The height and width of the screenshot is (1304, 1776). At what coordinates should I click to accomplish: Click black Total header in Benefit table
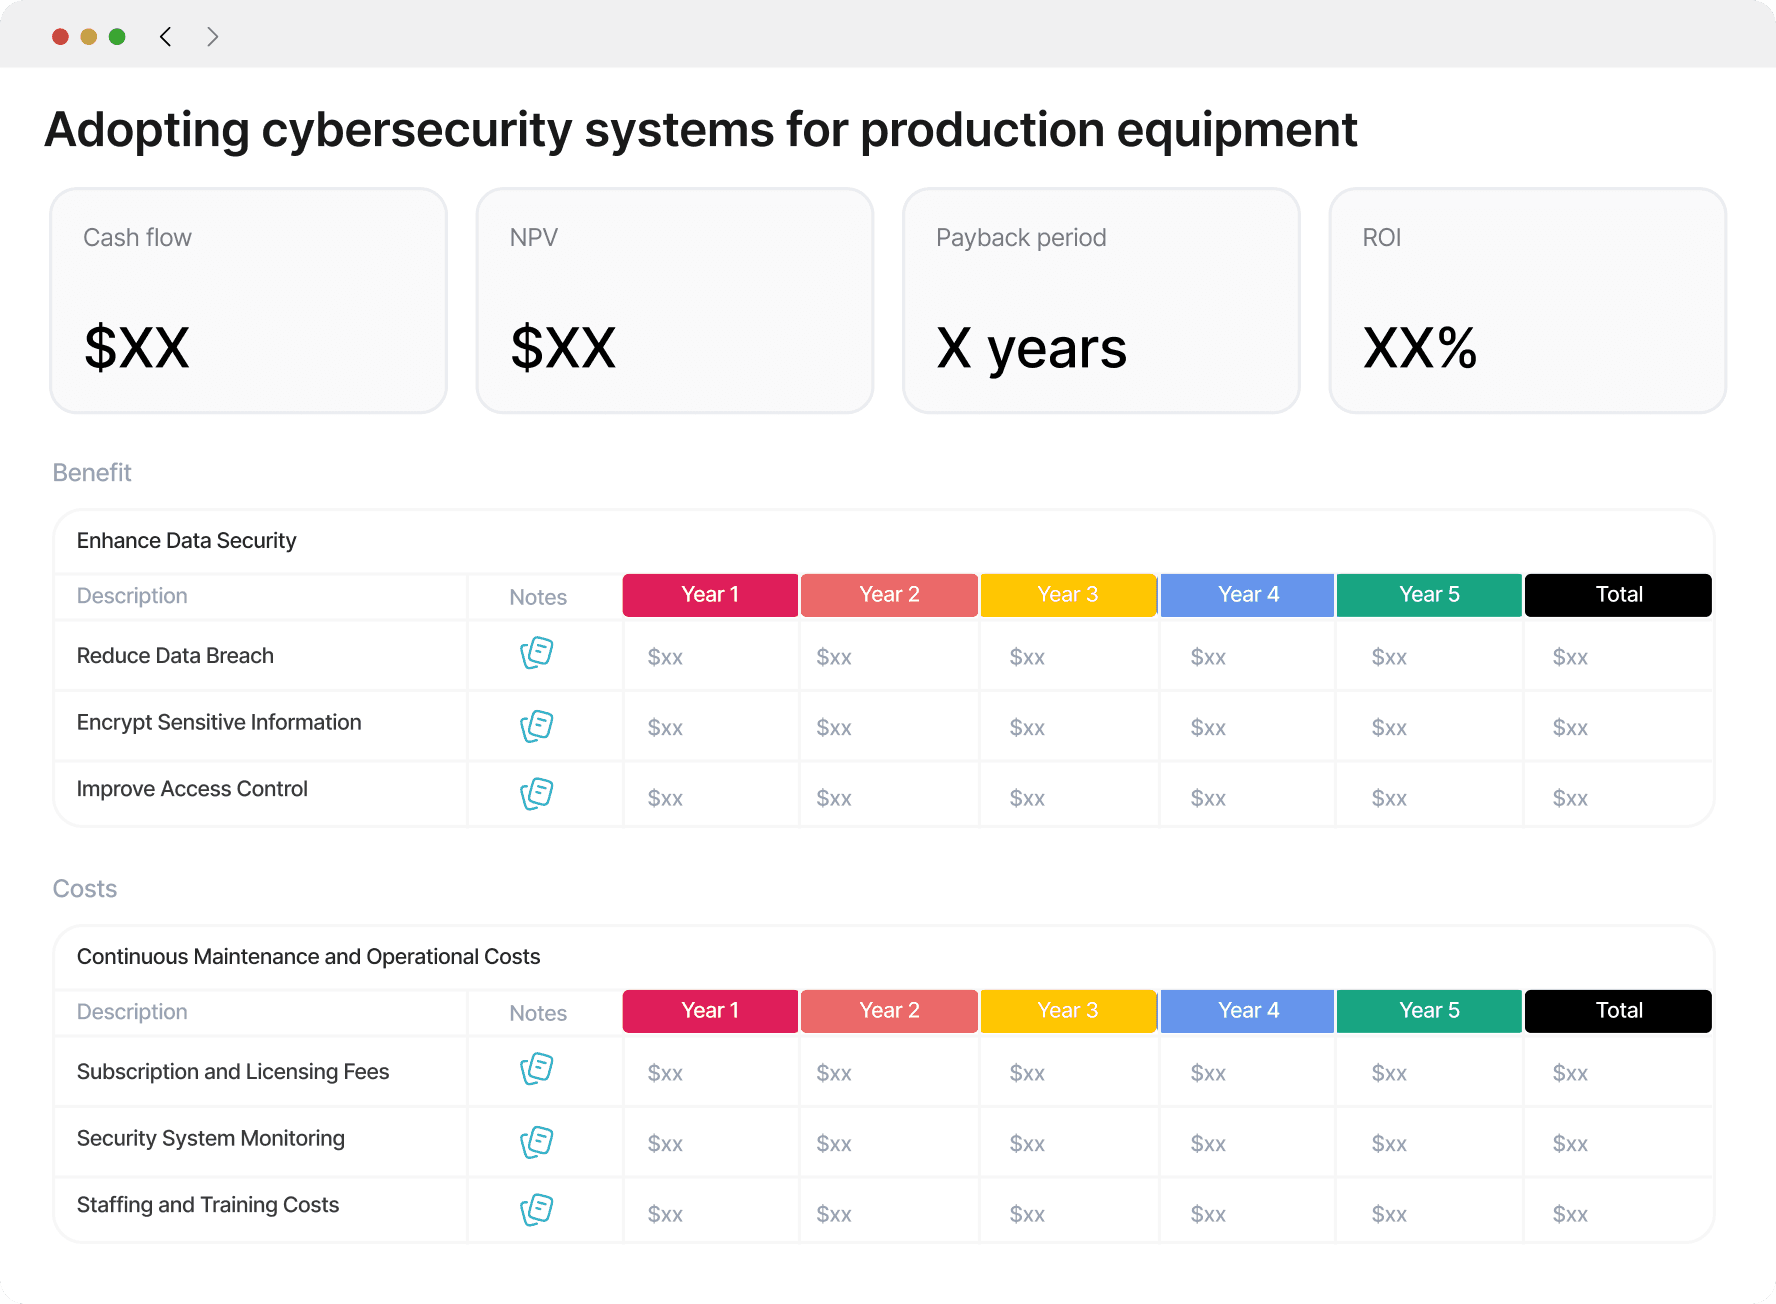pos(1618,595)
